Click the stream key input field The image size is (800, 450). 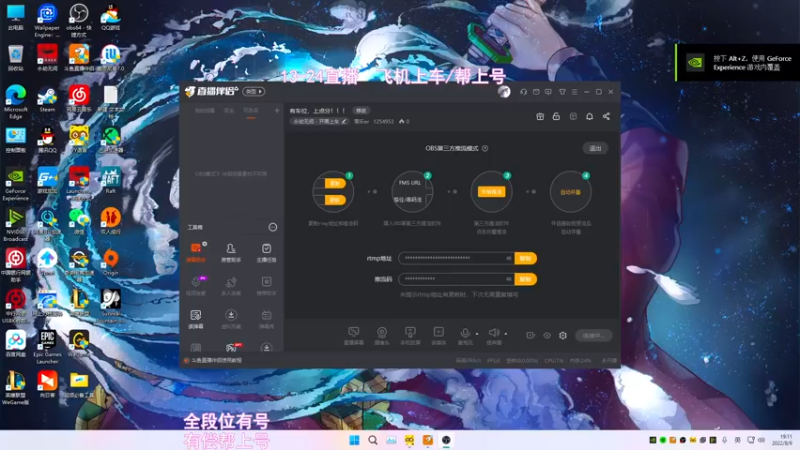[456, 279]
